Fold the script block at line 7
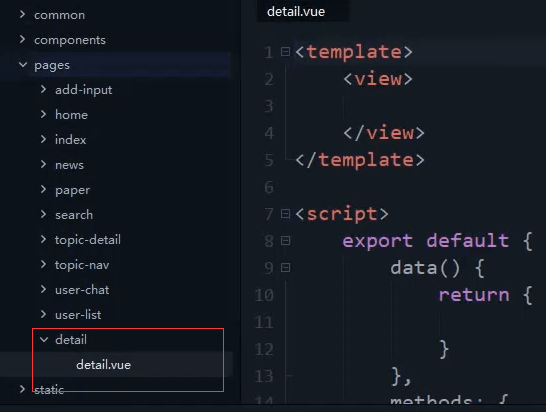 [286, 213]
